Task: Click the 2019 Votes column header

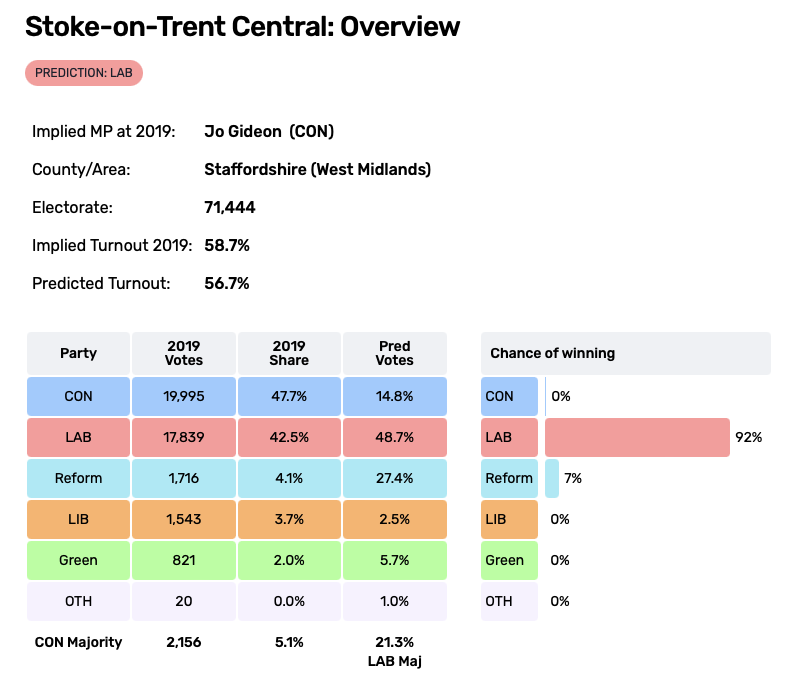Action: (x=184, y=353)
